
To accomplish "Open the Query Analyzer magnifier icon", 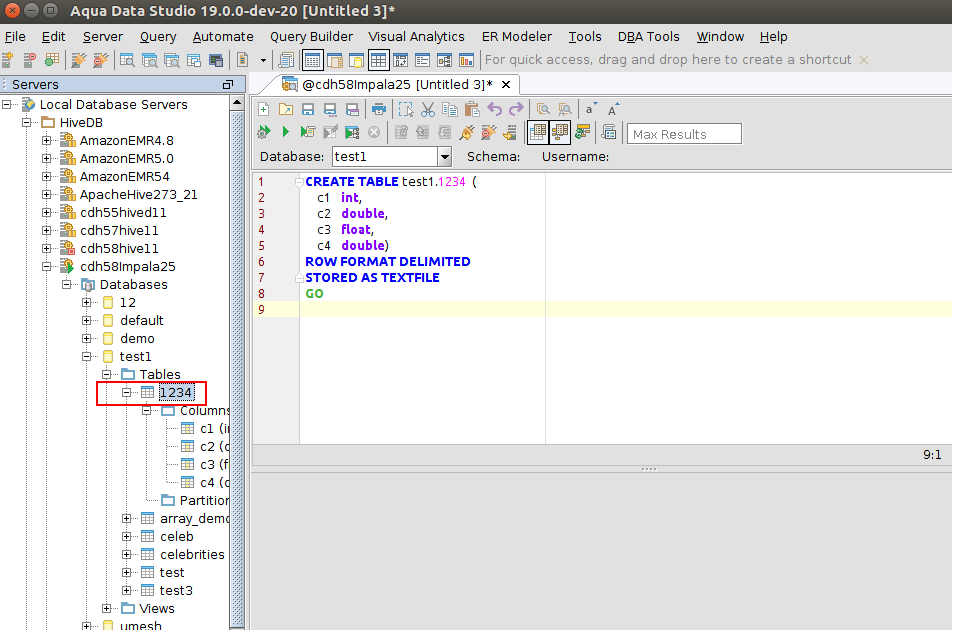I will 127,60.
